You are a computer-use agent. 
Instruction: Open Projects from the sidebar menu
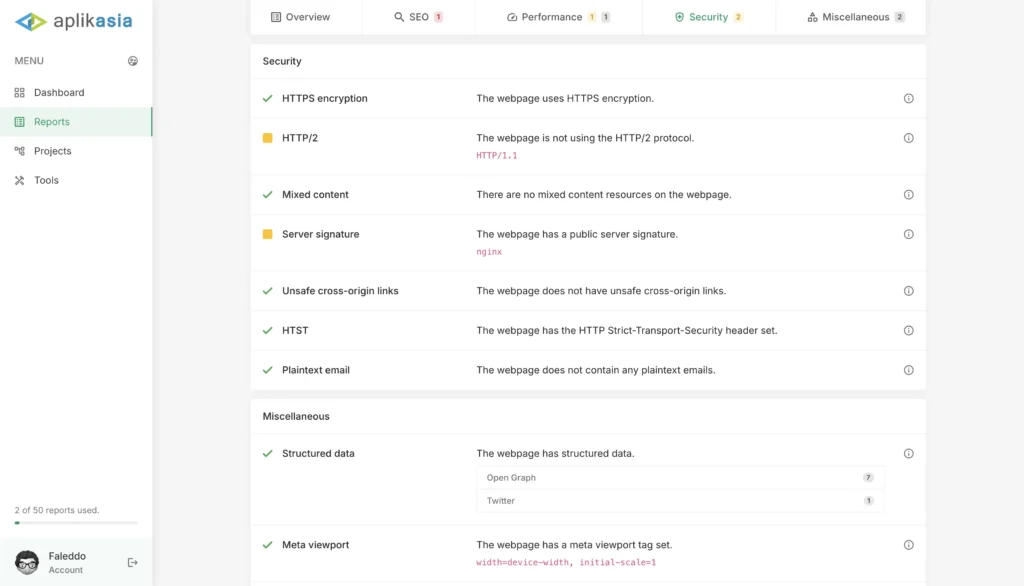coord(52,151)
